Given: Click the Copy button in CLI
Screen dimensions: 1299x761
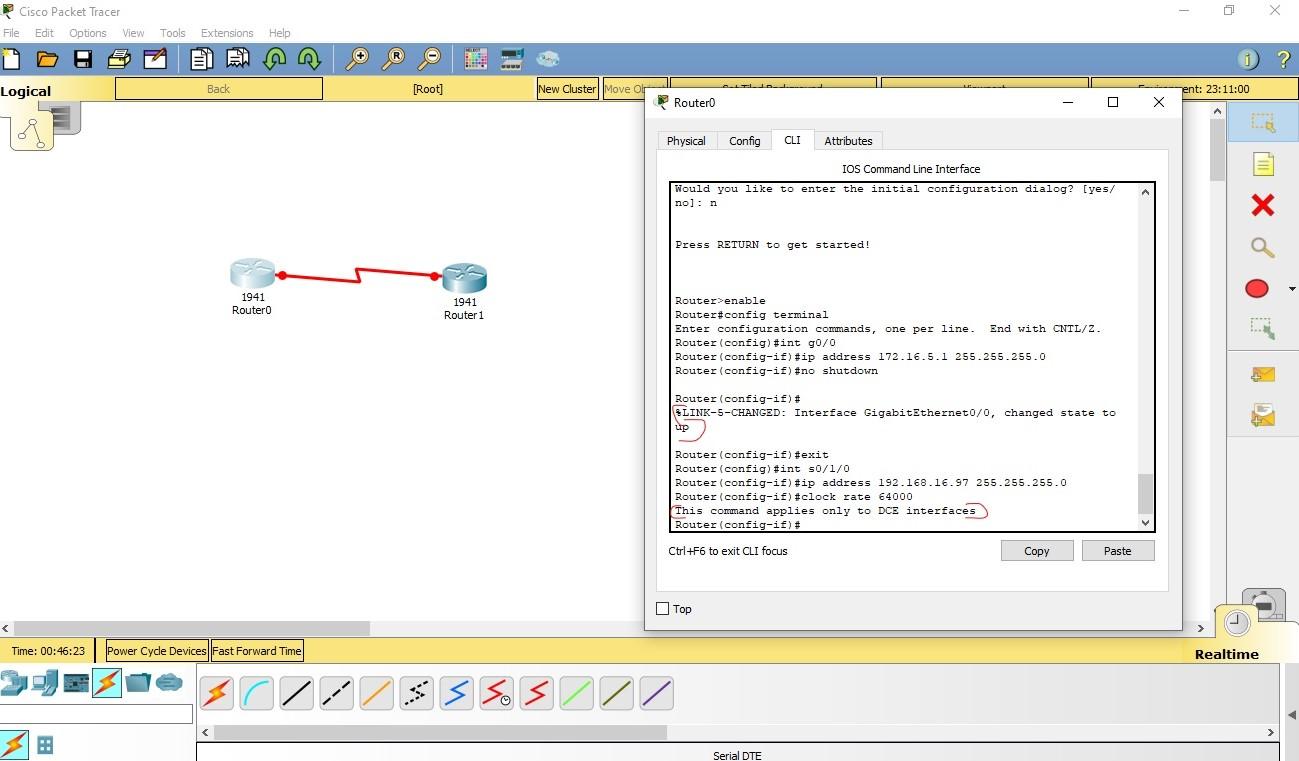Looking at the screenshot, I should pyautogui.click(x=1037, y=551).
